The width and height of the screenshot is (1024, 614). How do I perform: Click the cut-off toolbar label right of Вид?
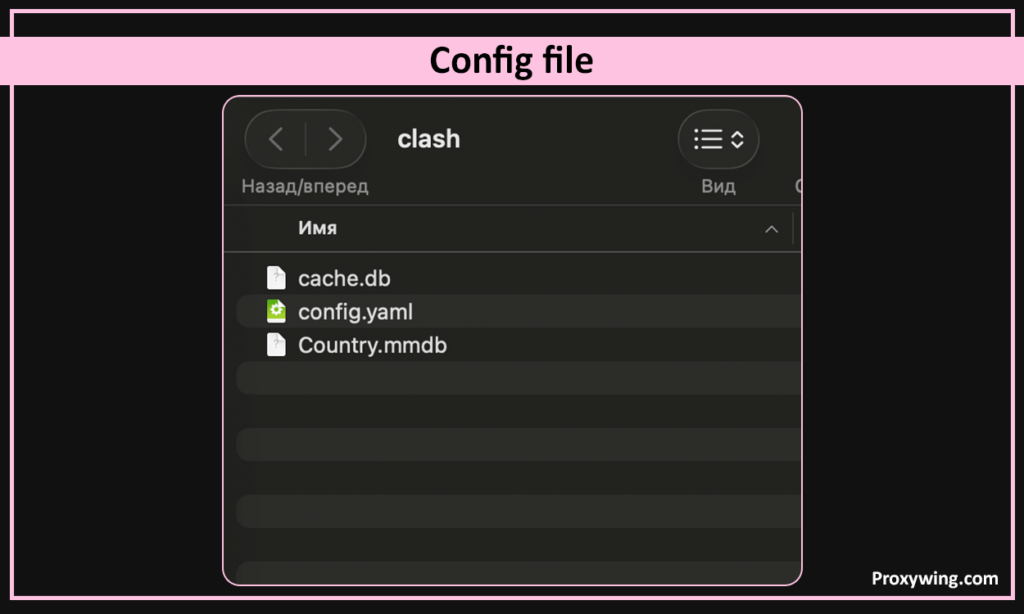point(798,186)
